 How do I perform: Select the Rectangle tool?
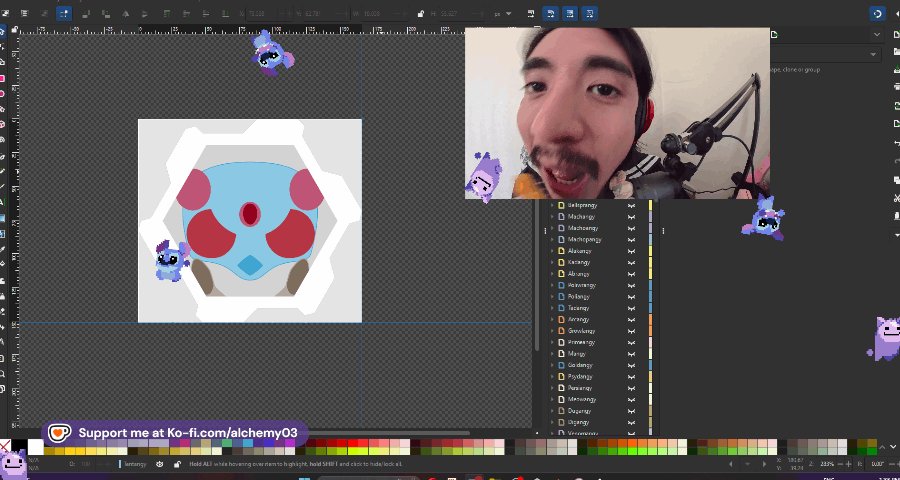3,78
